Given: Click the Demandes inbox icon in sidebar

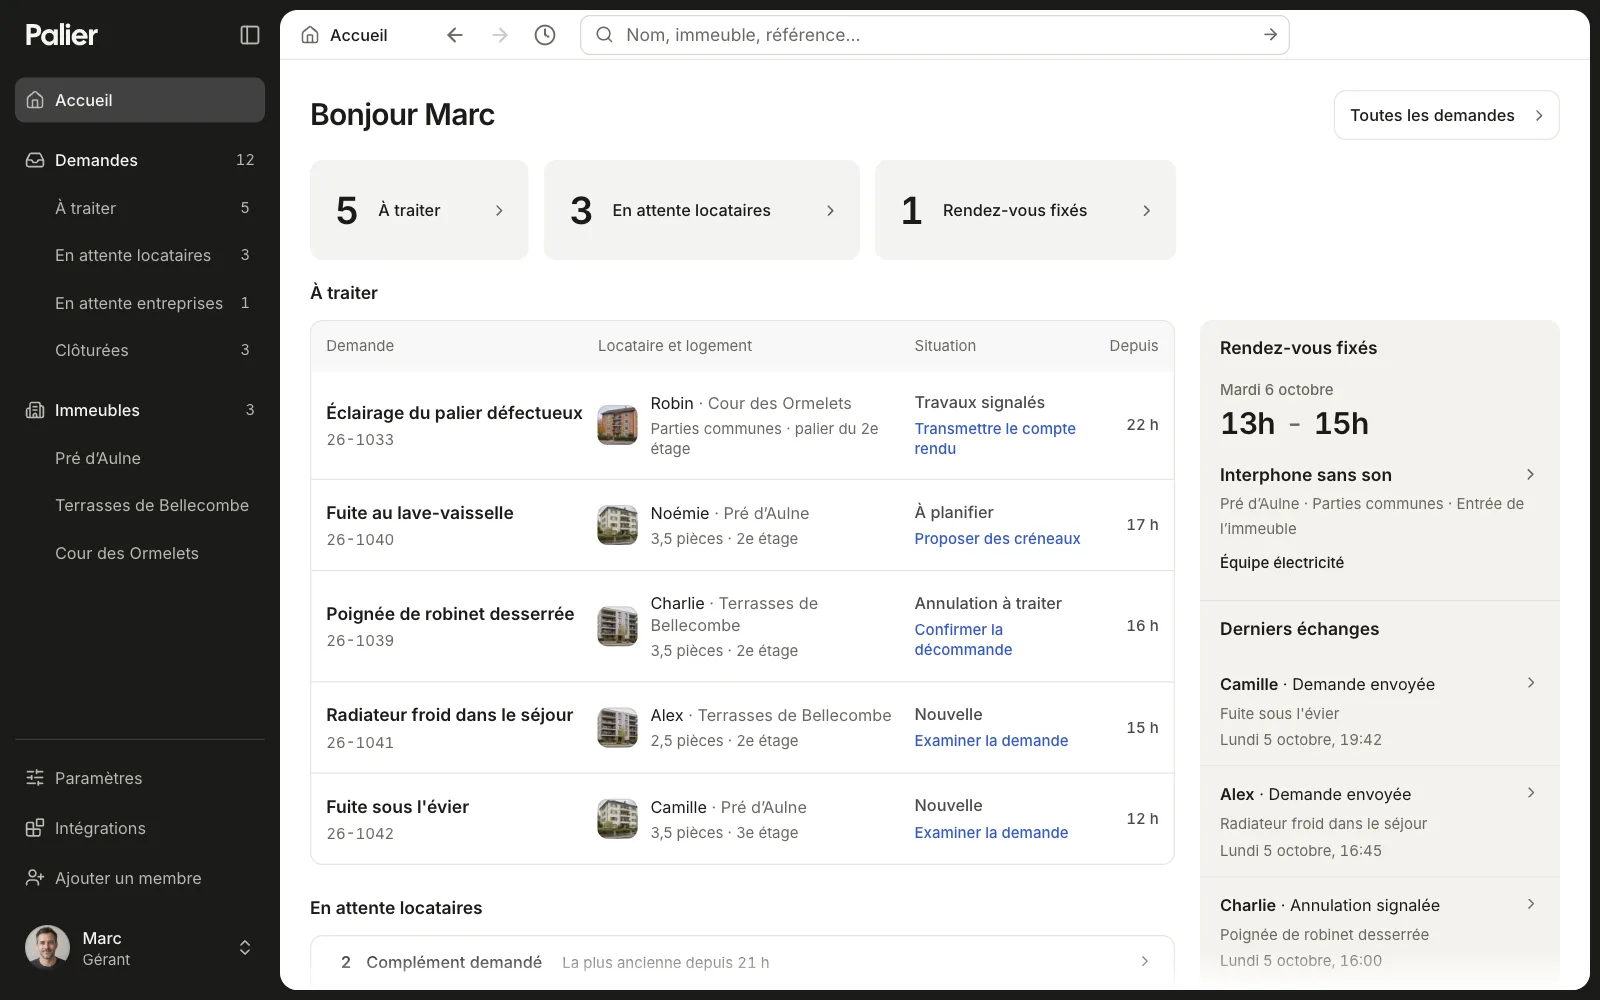Looking at the screenshot, I should [x=35, y=160].
